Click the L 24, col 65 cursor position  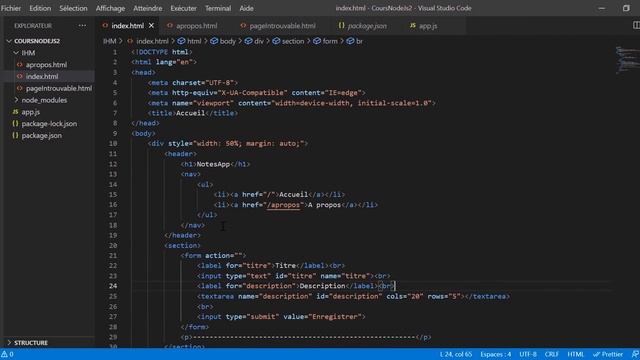click(x=456, y=354)
